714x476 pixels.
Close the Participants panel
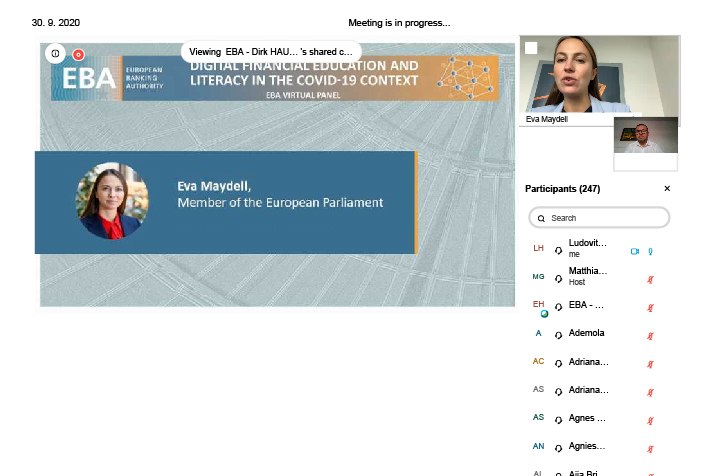[x=667, y=189]
